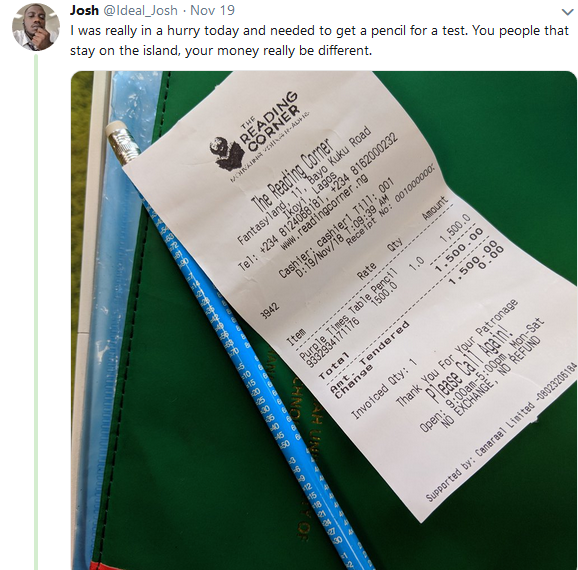Click the Invoiced Qty: 1 line
This screenshot has height=570, width=578.
383,389
